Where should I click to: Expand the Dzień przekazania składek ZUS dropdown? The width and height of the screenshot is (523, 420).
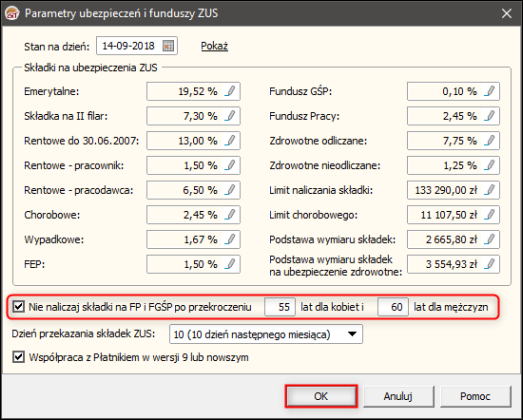[266, 334]
